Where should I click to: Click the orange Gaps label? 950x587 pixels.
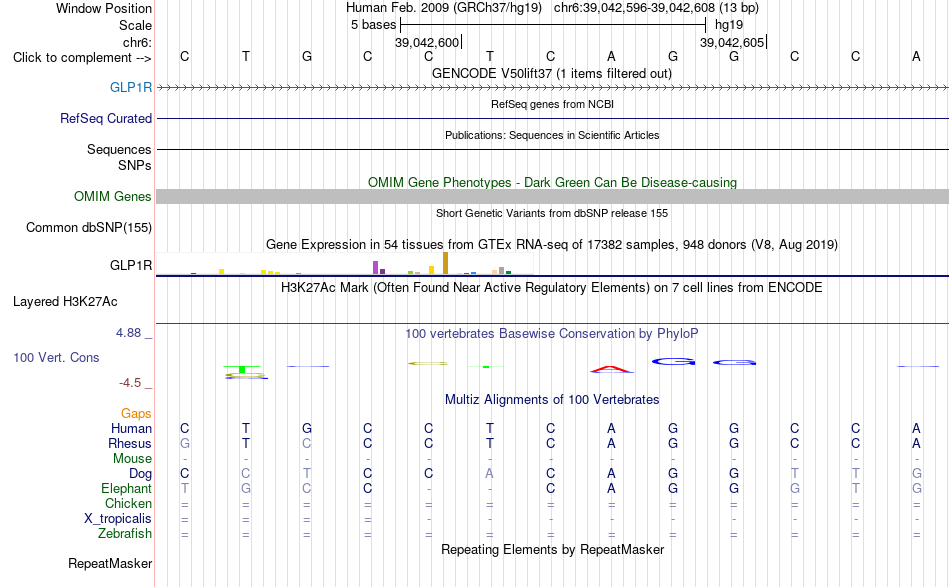click(x=136, y=413)
